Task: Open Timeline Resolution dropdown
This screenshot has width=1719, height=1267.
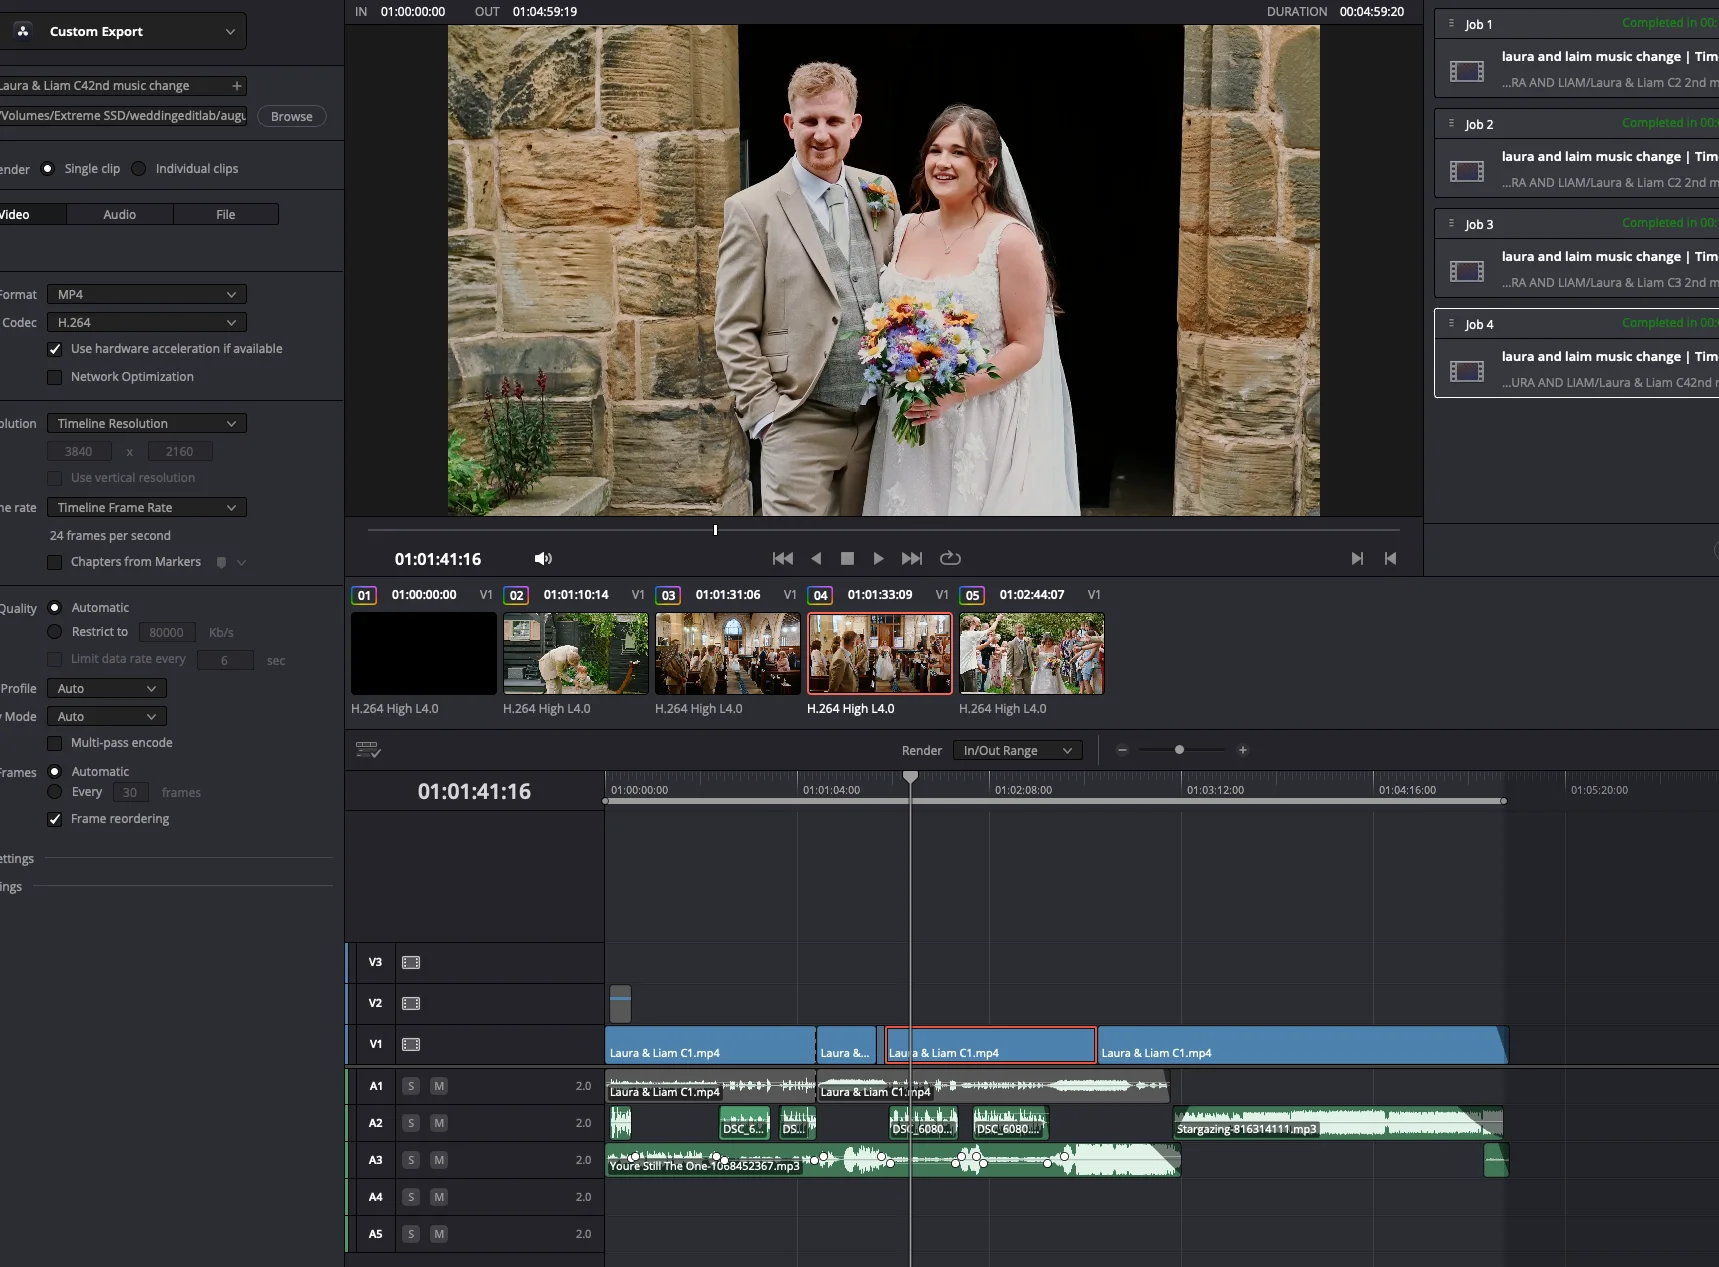Action: pyautogui.click(x=146, y=423)
